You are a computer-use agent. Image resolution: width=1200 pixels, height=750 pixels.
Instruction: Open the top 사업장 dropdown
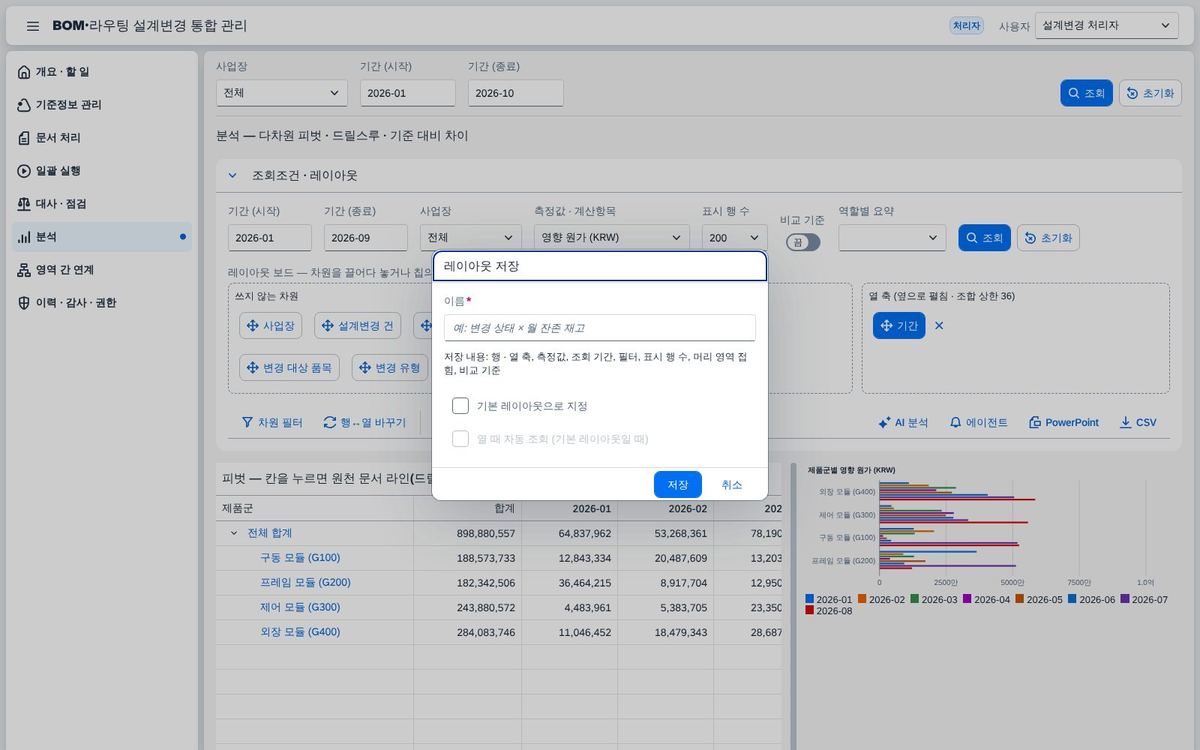click(282, 93)
